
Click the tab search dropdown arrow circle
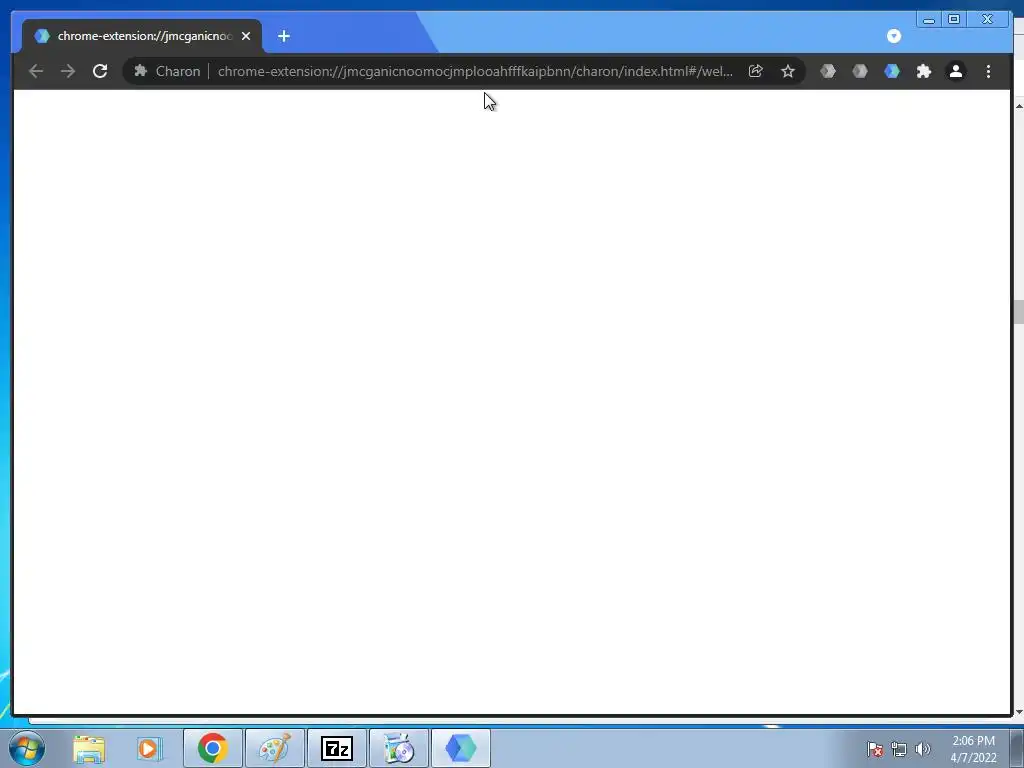(x=894, y=36)
